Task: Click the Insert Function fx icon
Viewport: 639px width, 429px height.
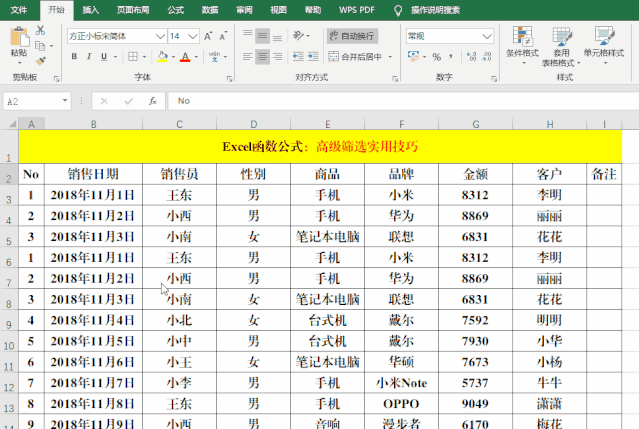Action: 152,101
